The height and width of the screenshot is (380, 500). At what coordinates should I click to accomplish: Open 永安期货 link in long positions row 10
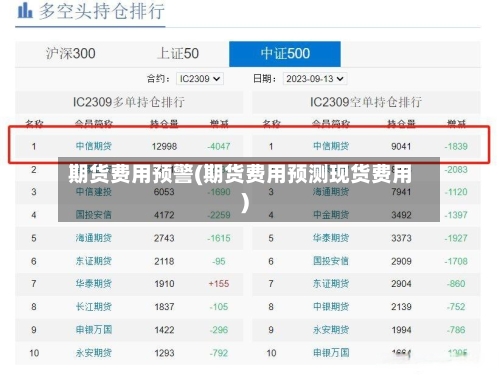(94, 353)
